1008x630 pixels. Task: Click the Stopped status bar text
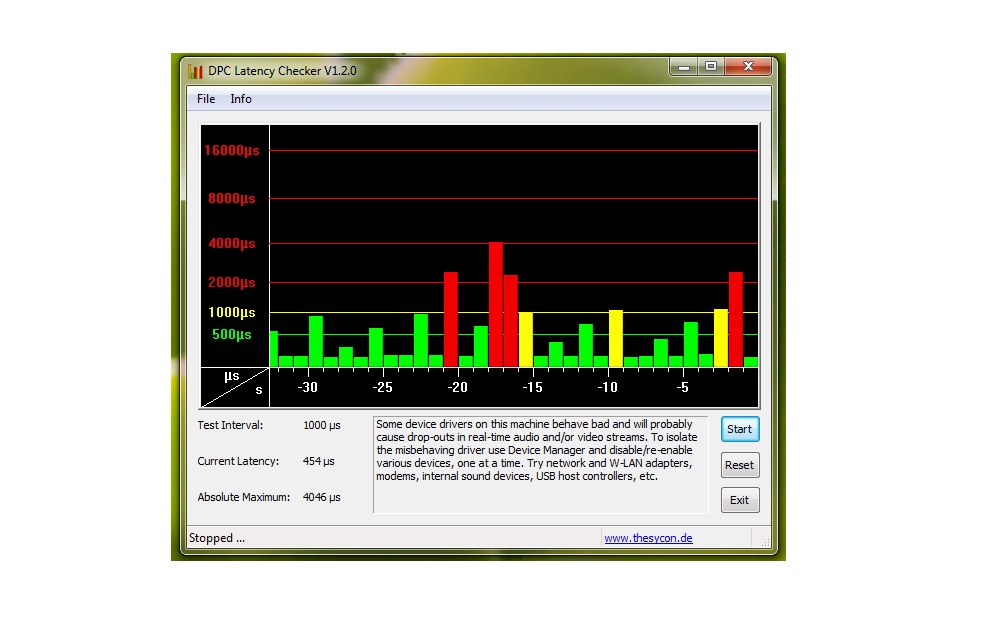[x=217, y=538]
